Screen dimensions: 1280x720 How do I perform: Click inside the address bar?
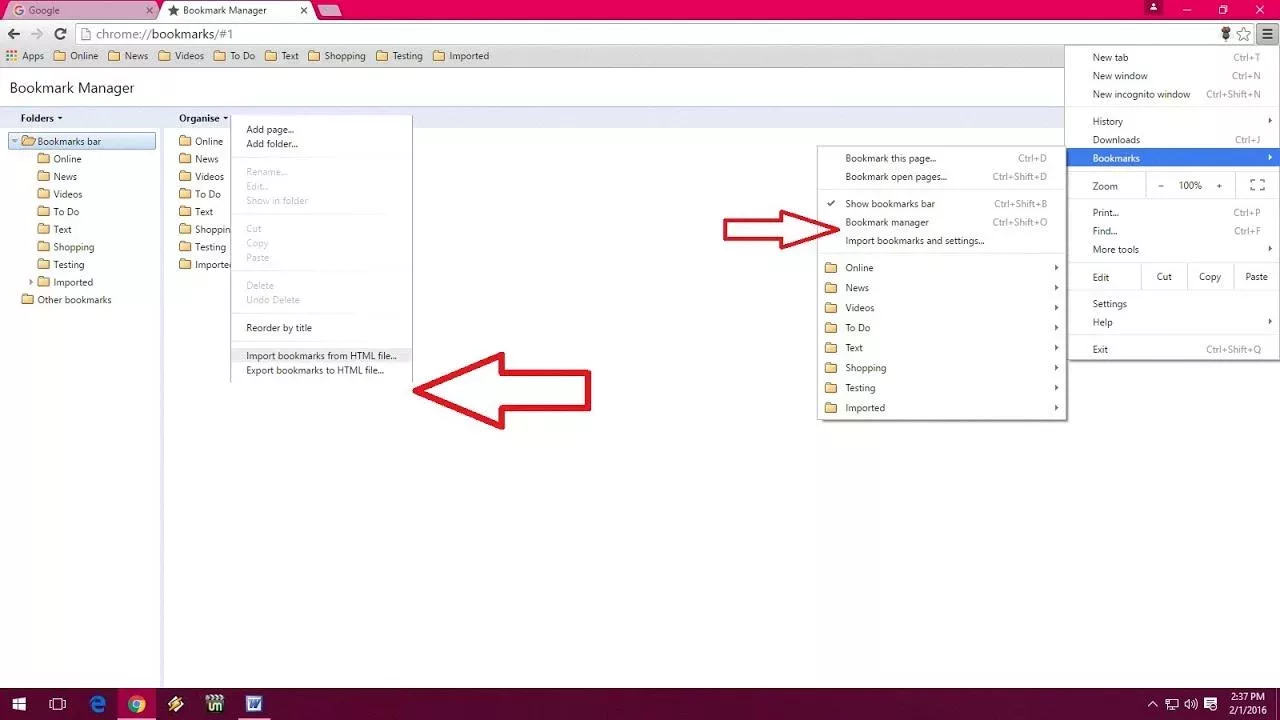tap(400, 33)
